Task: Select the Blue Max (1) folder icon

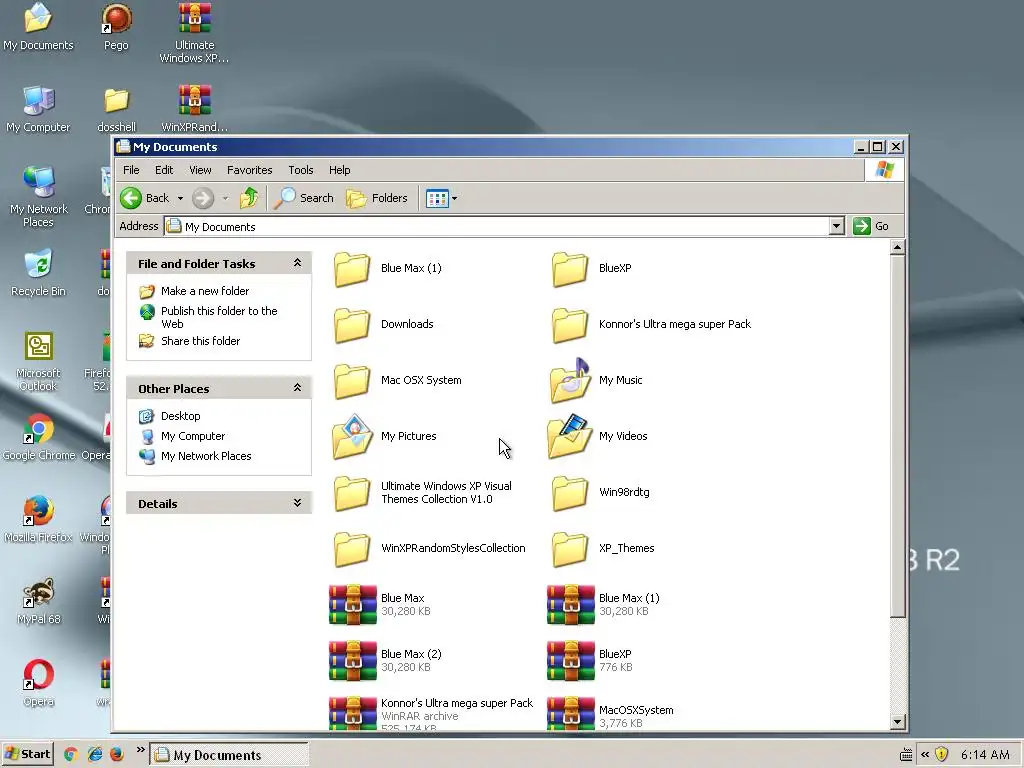Action: tap(353, 269)
